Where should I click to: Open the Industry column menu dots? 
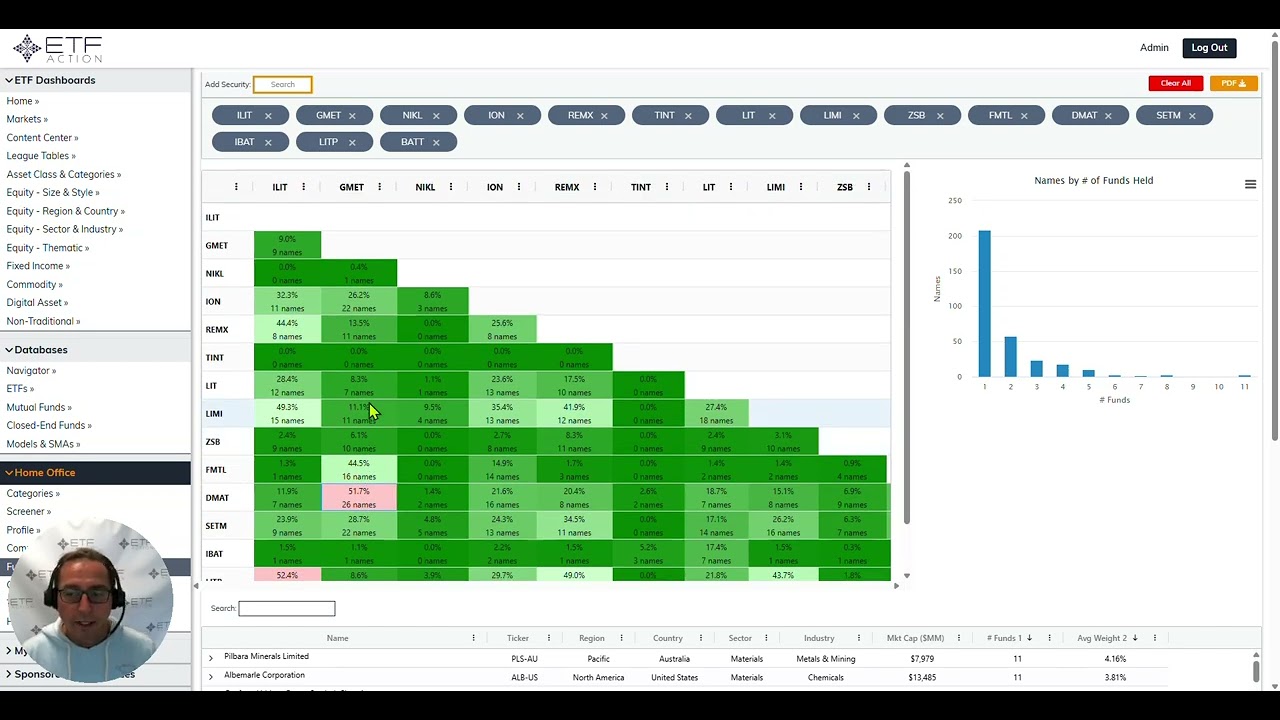click(x=859, y=638)
